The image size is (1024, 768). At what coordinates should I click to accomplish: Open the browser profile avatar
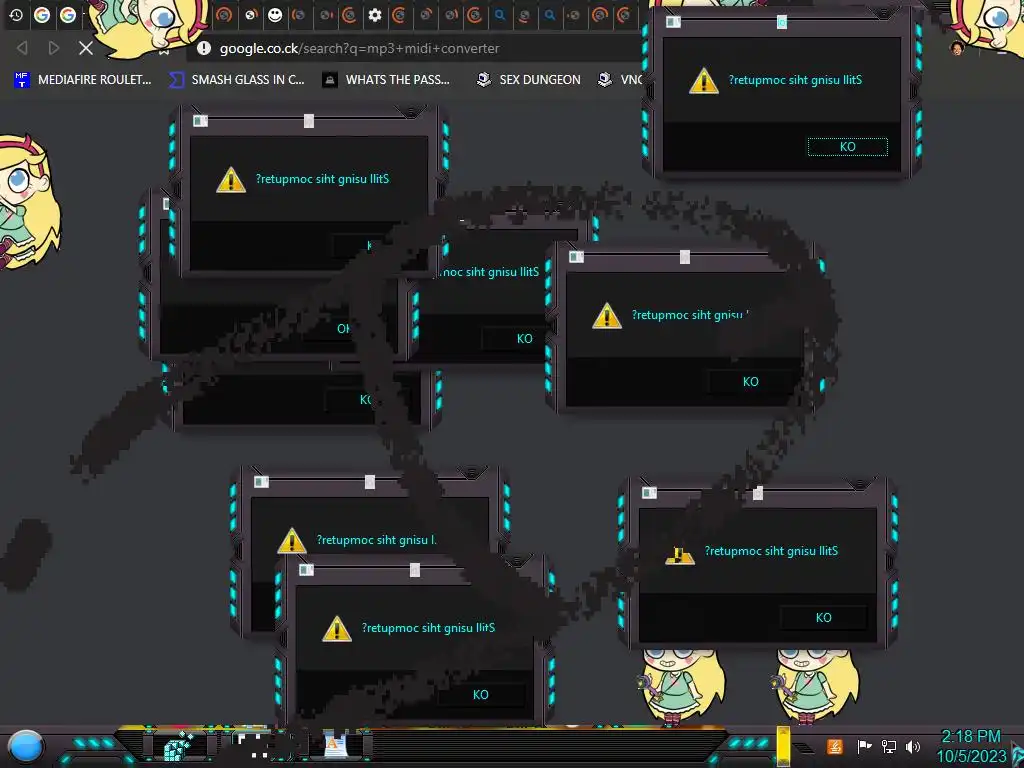point(957,48)
